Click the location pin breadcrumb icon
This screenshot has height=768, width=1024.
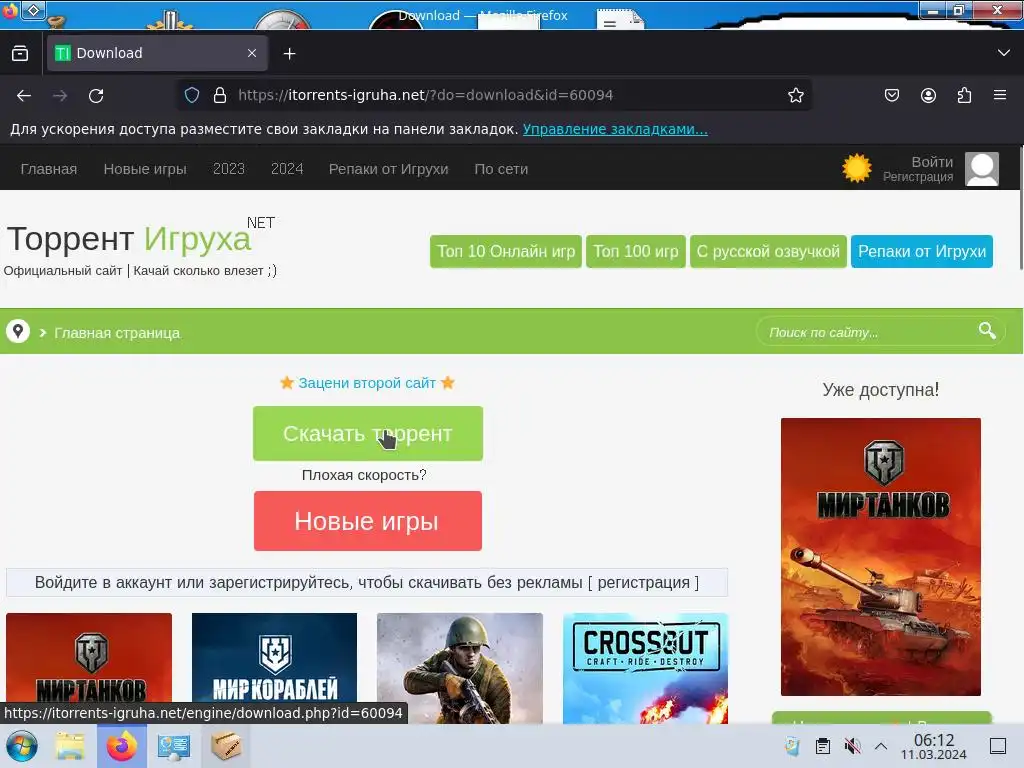tap(18, 331)
